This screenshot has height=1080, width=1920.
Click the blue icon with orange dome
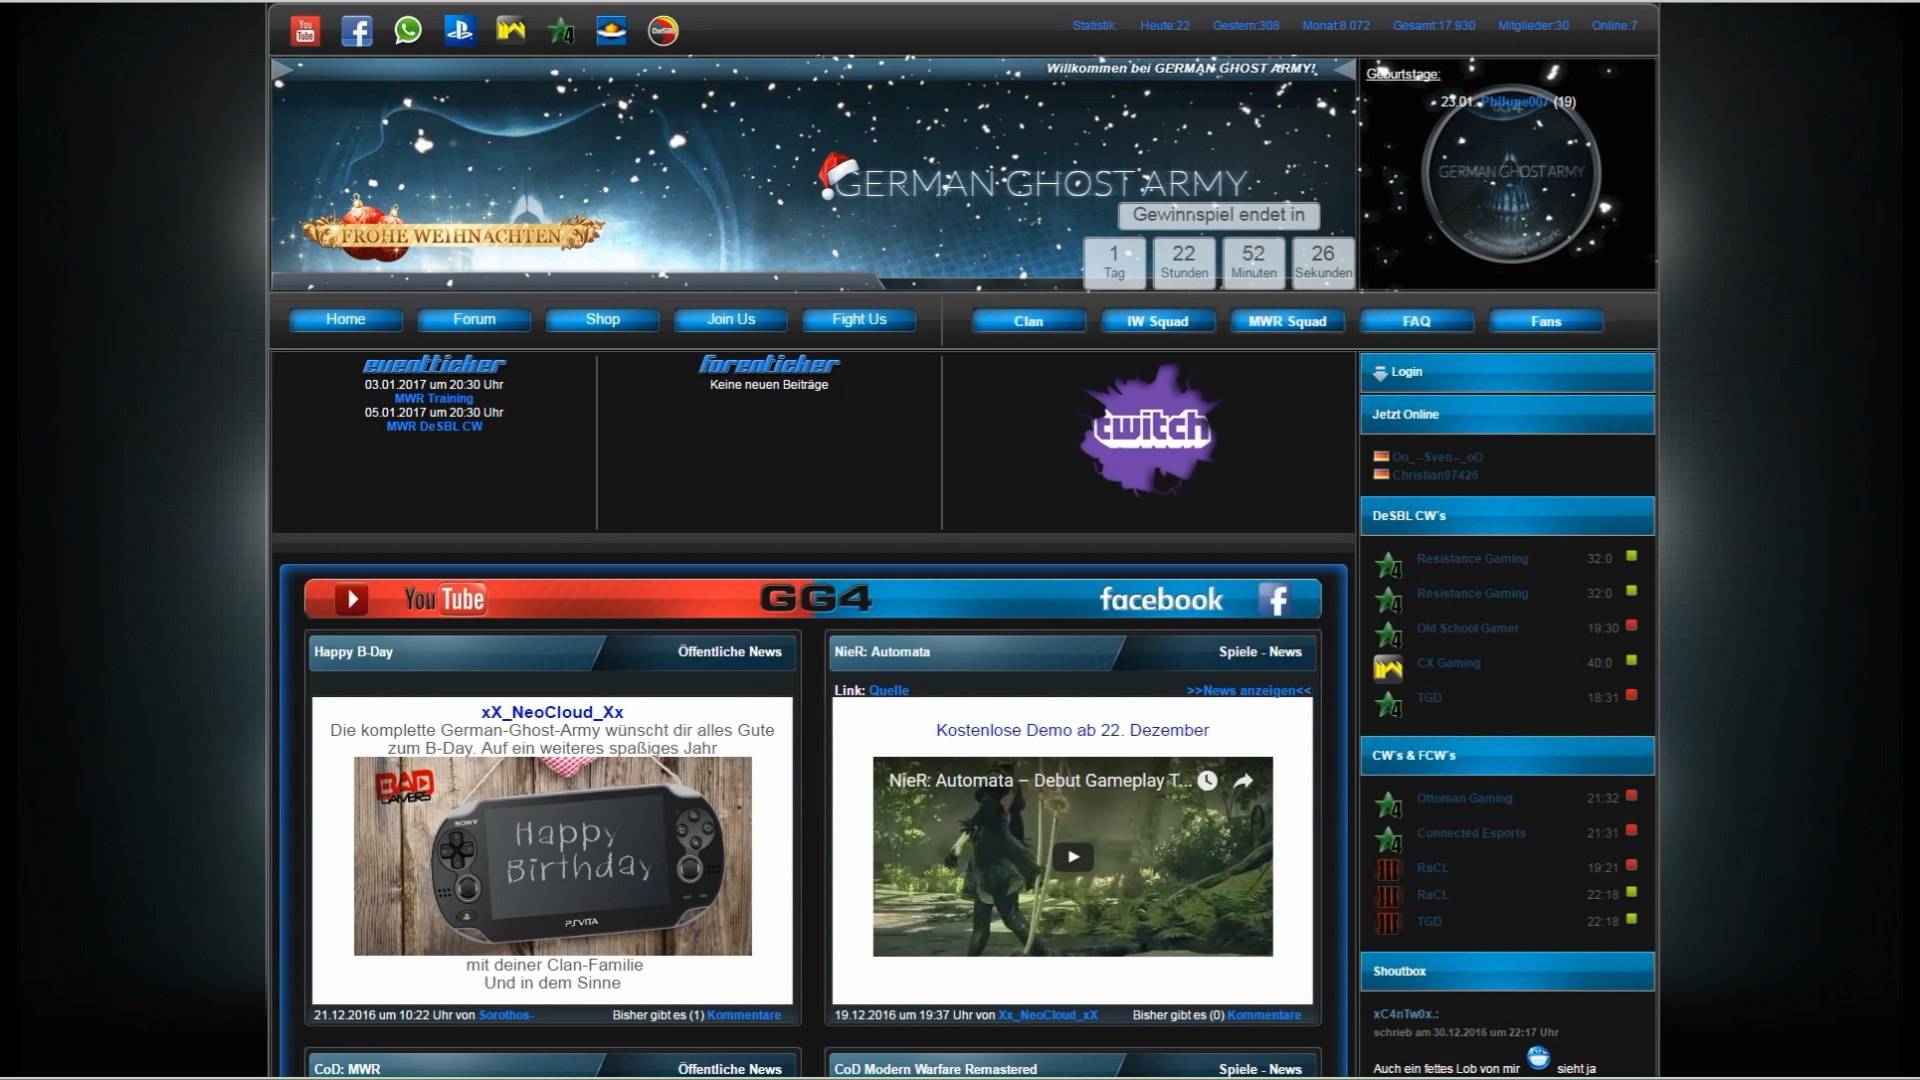(x=612, y=31)
